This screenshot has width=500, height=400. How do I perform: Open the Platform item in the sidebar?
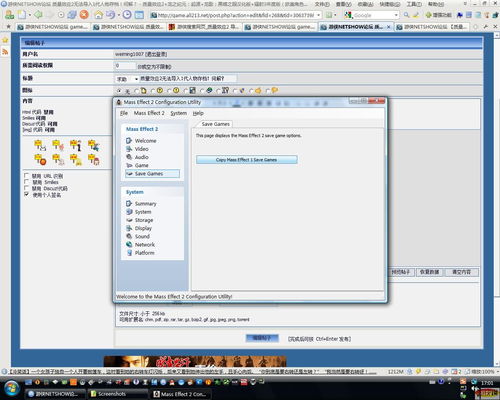click(x=140, y=253)
